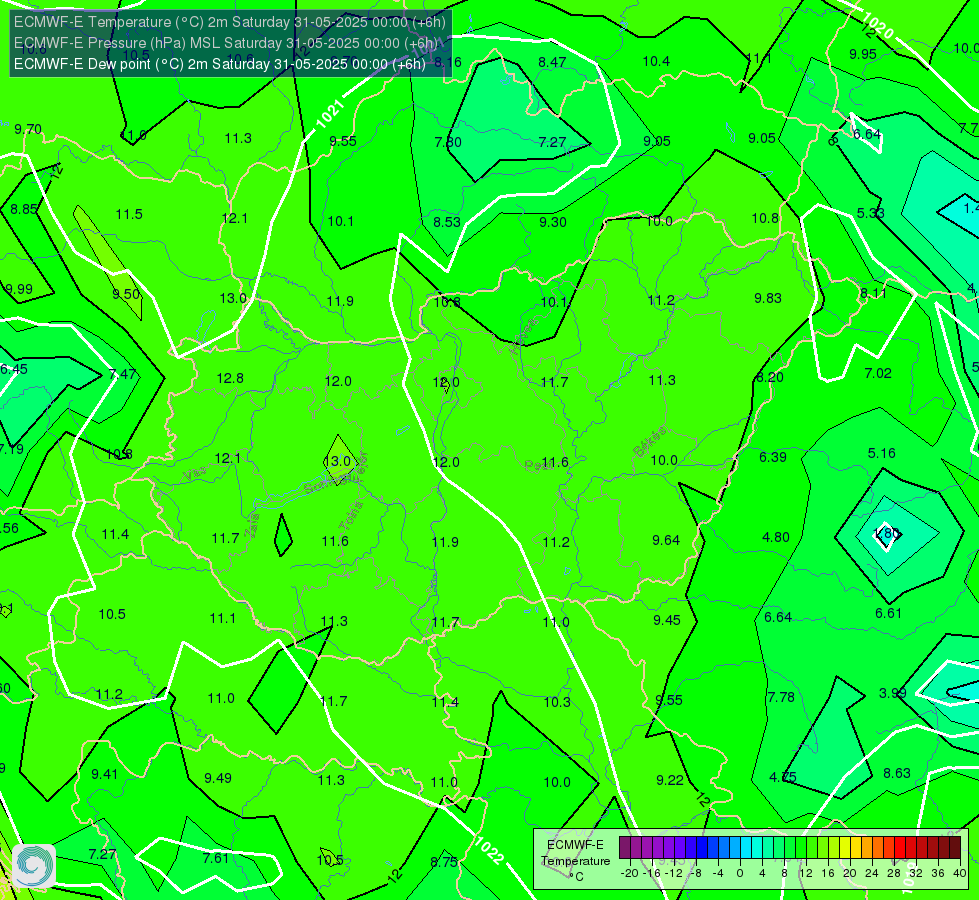979x900 pixels.
Task: Click the map value 8.47
Action: click(553, 62)
